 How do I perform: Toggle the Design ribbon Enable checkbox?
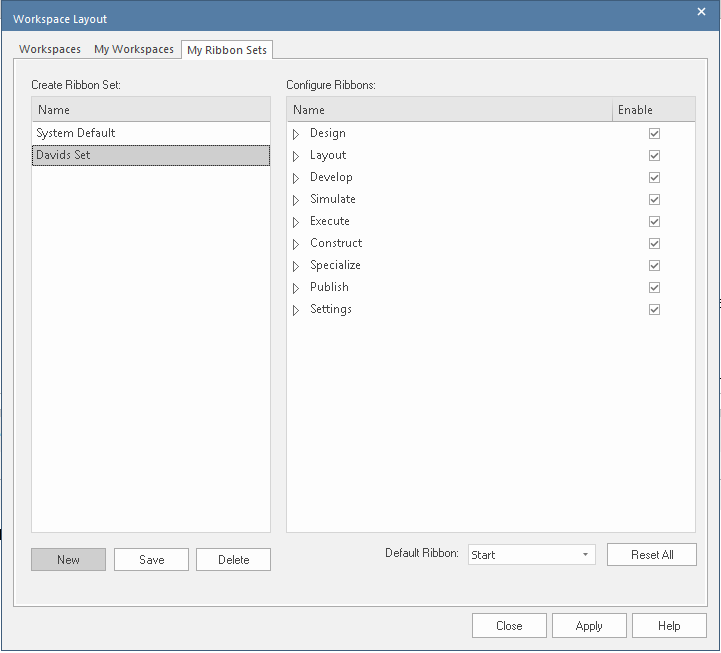(x=654, y=134)
